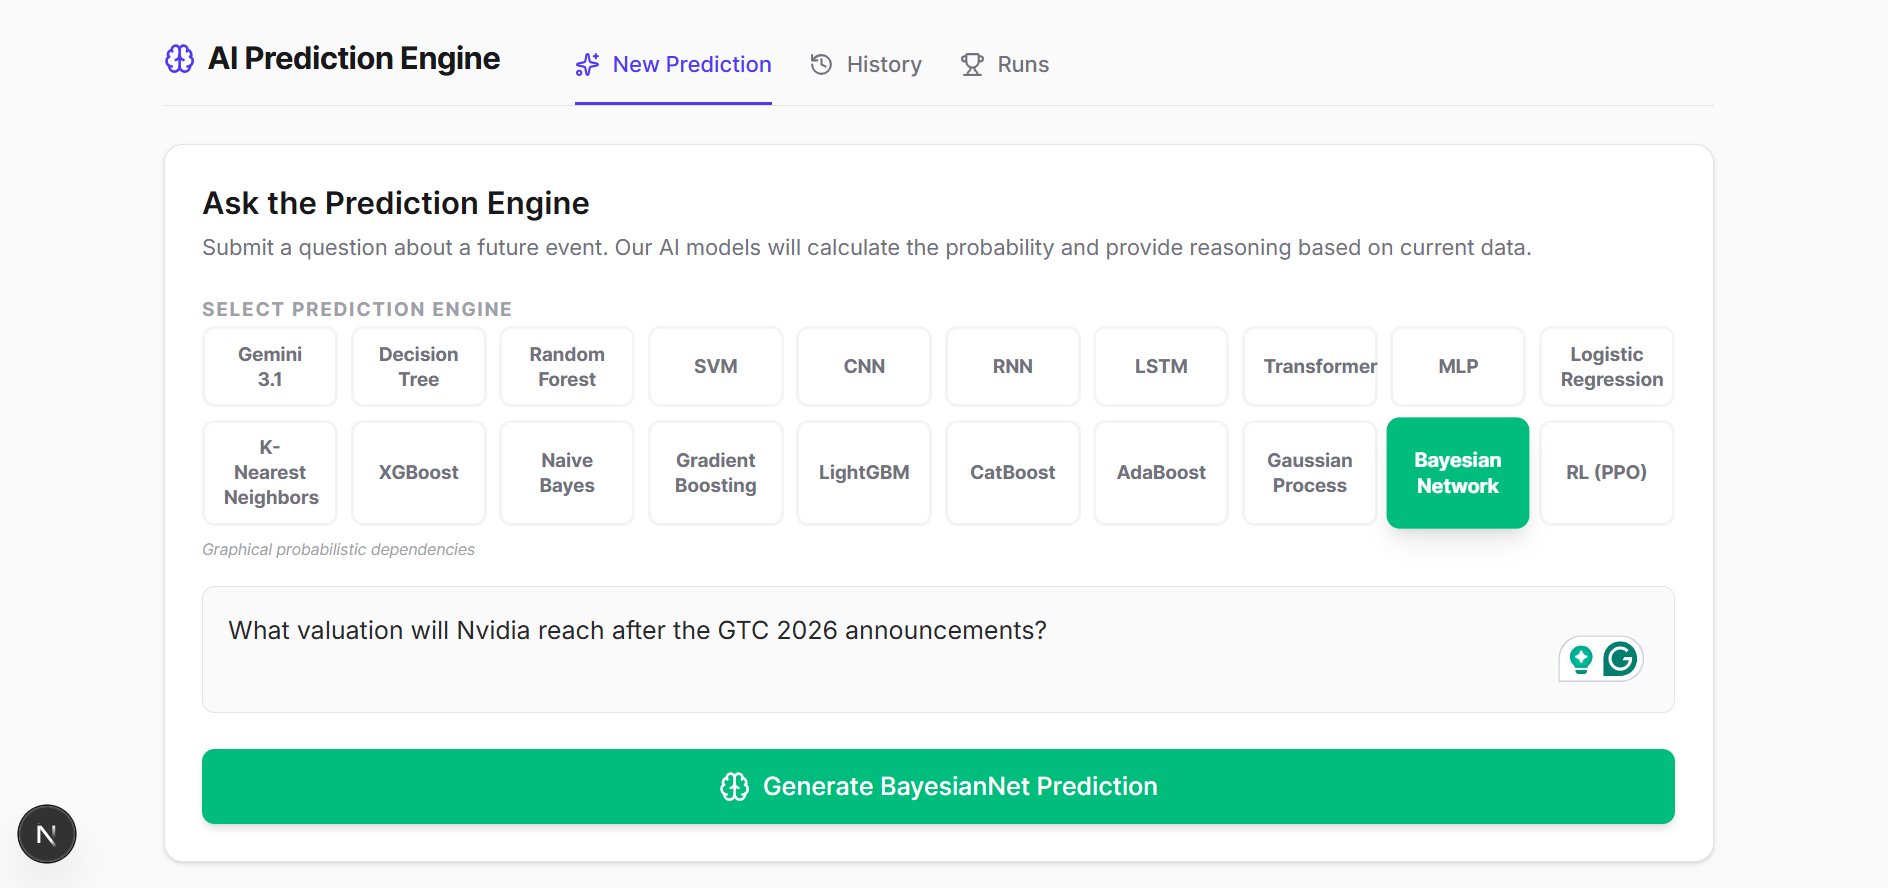Switch to the Runs tab
The image size is (1888, 888).
pos(1005,65)
